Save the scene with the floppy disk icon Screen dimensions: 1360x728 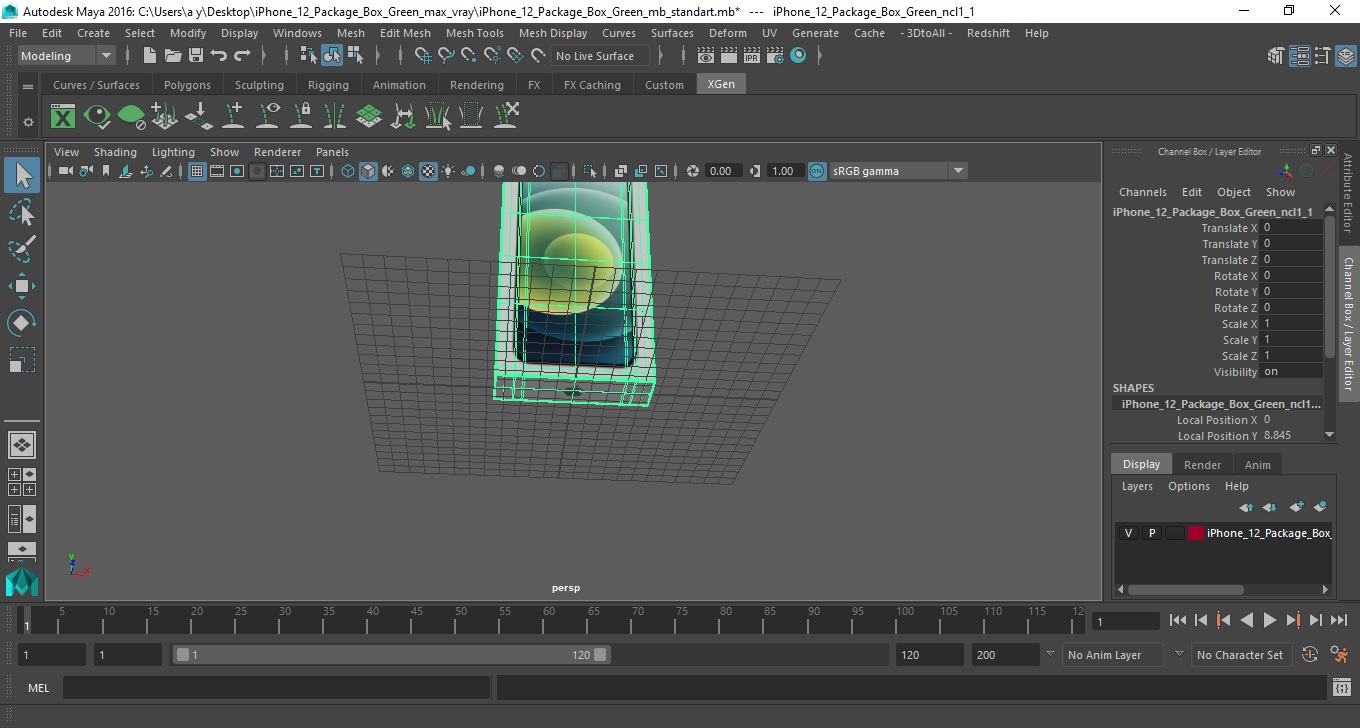coord(196,56)
